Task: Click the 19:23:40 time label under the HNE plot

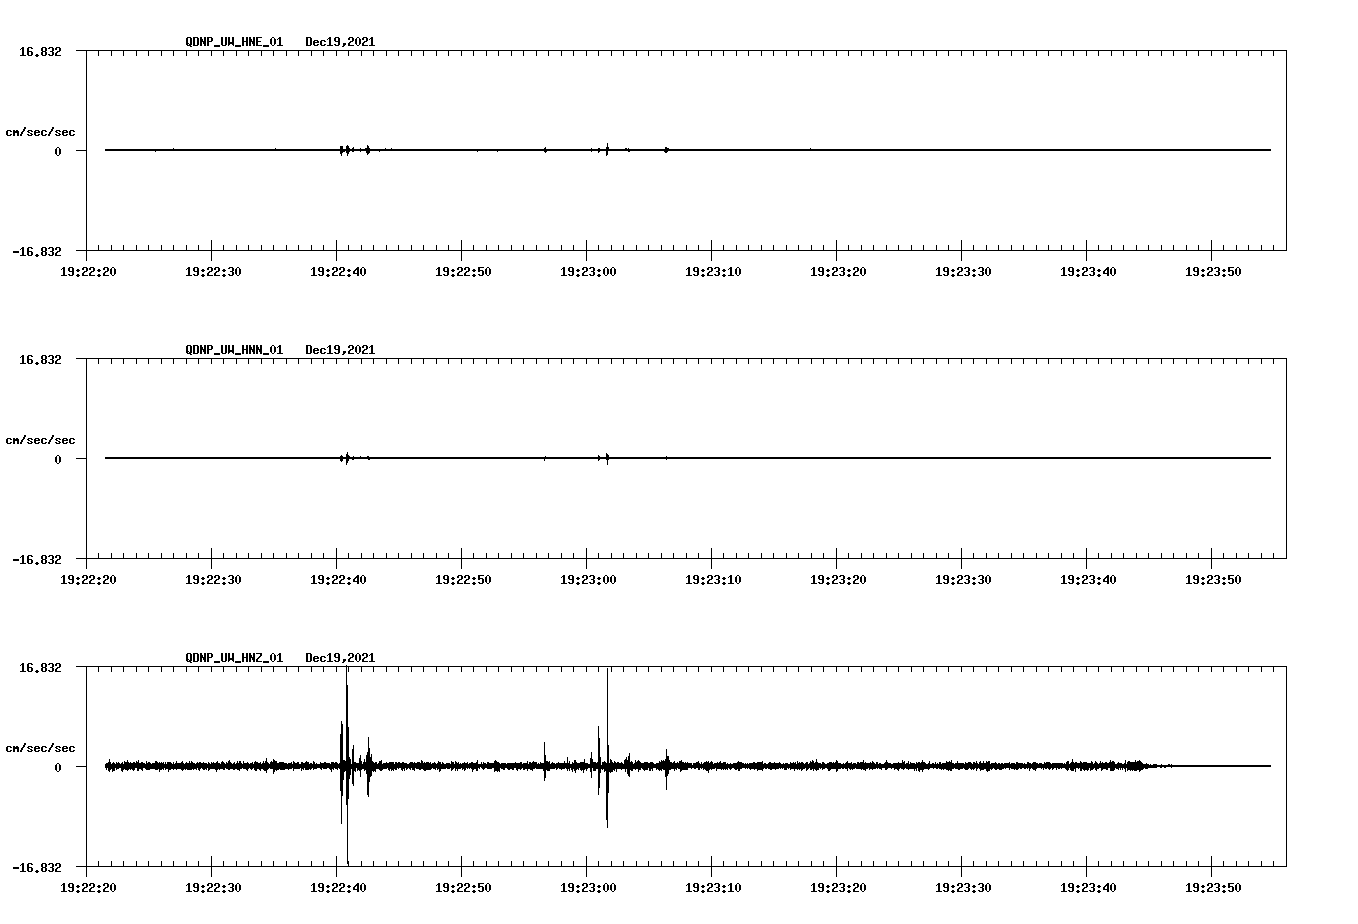Action: click(1088, 271)
